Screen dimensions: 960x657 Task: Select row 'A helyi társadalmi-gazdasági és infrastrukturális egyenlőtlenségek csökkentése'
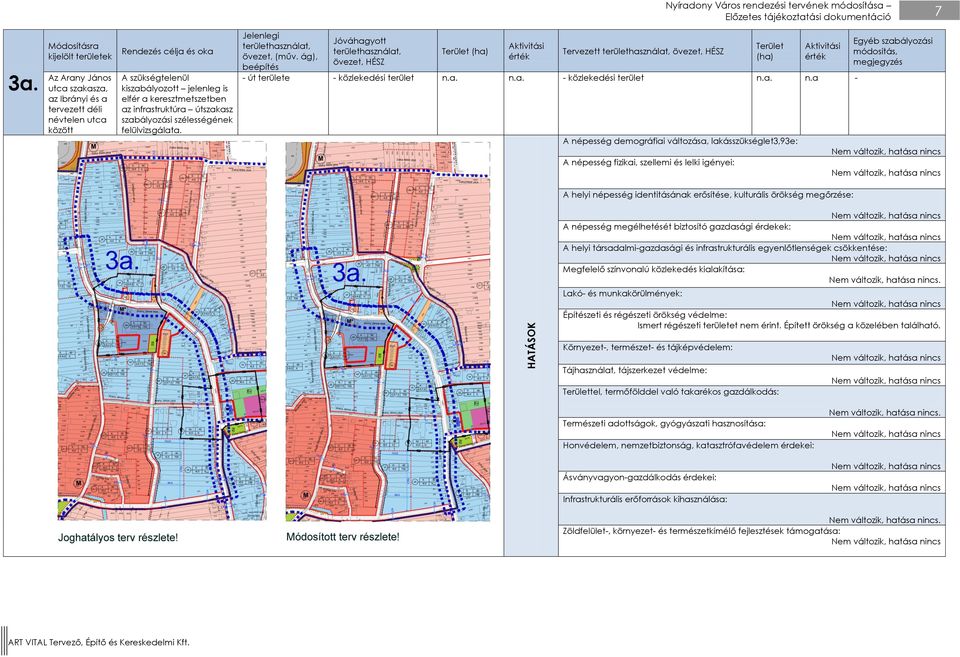752,252
